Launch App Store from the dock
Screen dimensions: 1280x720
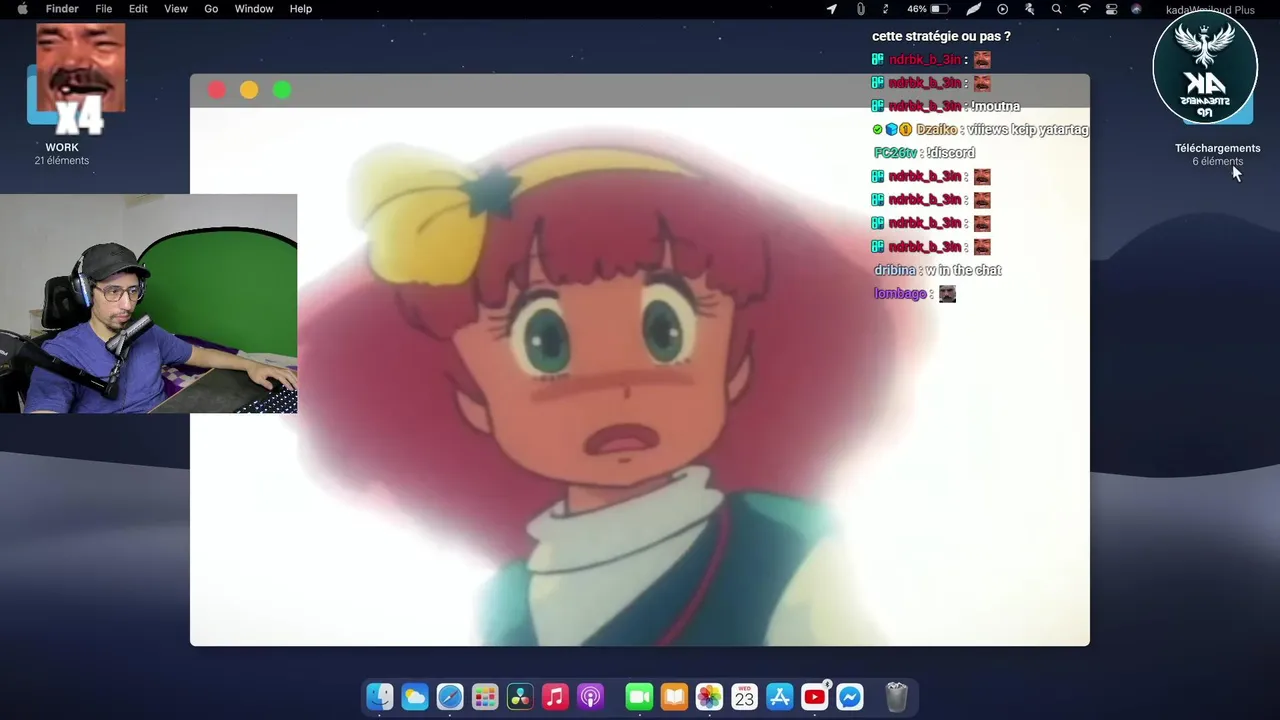779,697
